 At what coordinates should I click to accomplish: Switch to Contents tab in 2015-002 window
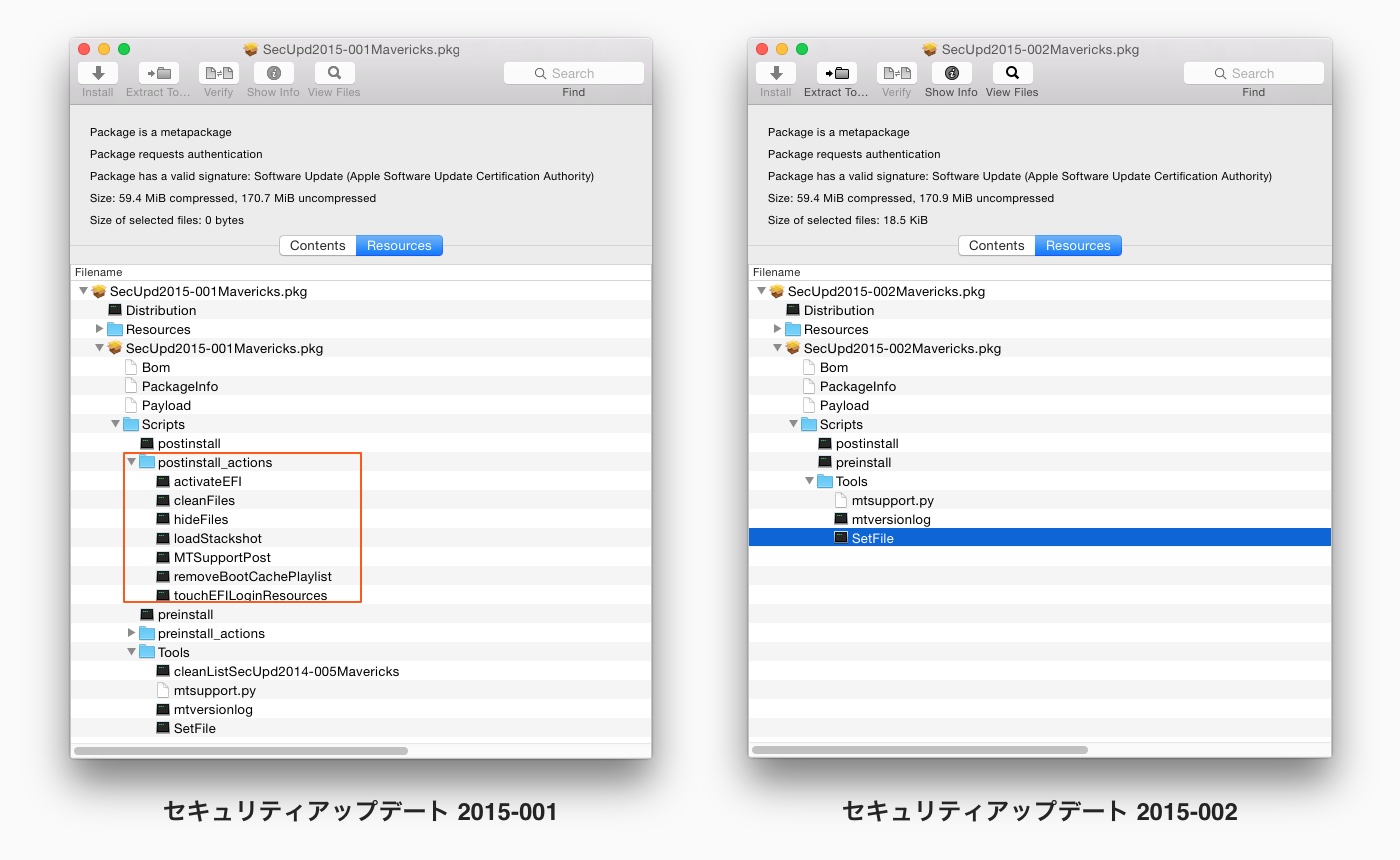tap(997, 245)
